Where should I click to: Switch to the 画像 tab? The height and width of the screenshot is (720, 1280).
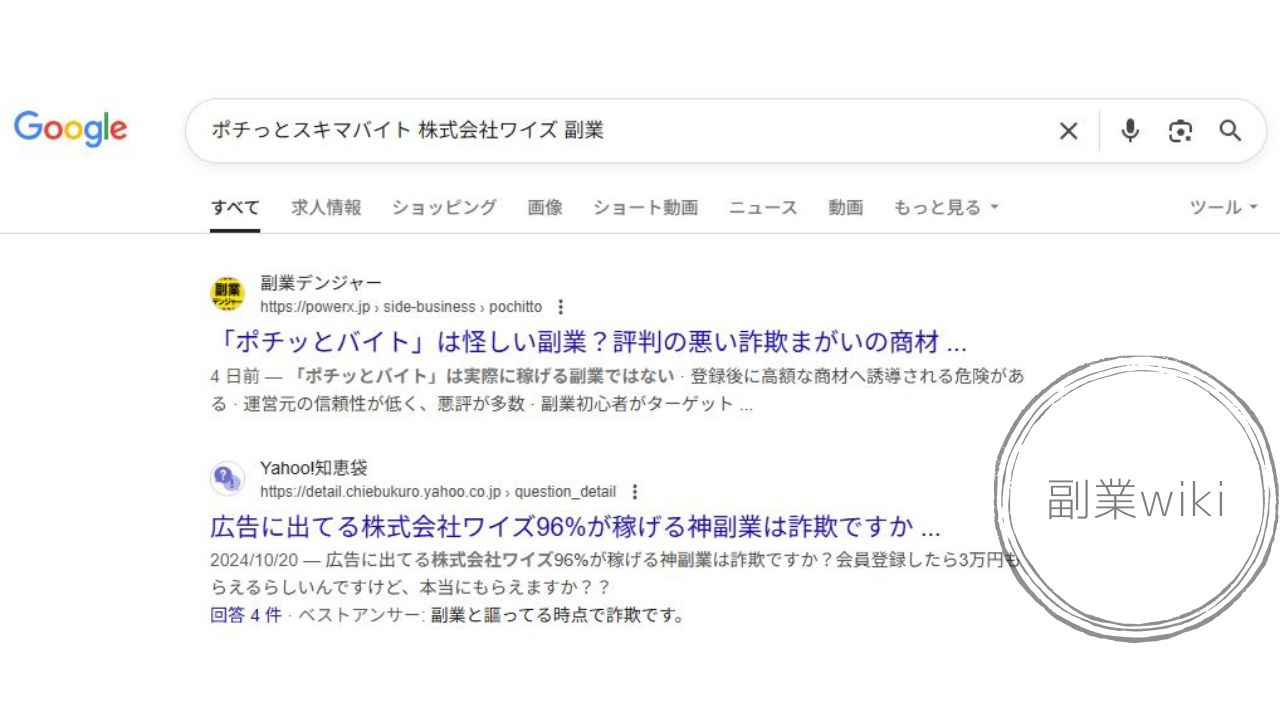[545, 208]
